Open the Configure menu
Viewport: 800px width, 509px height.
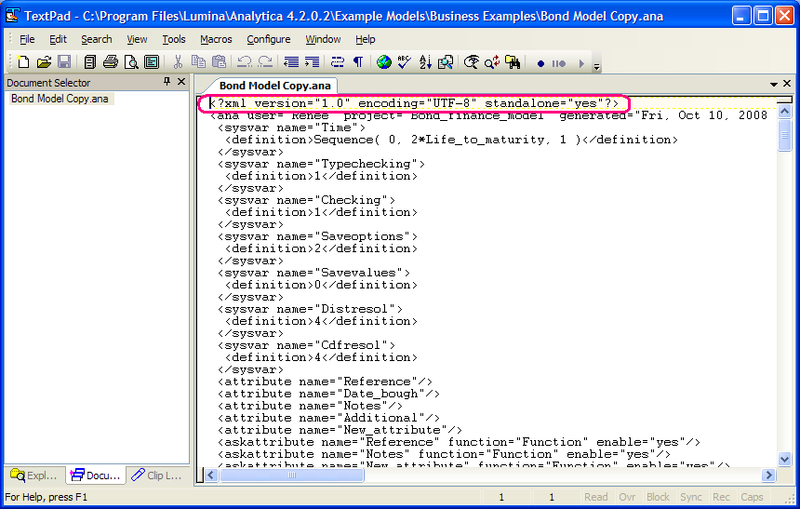(268, 39)
